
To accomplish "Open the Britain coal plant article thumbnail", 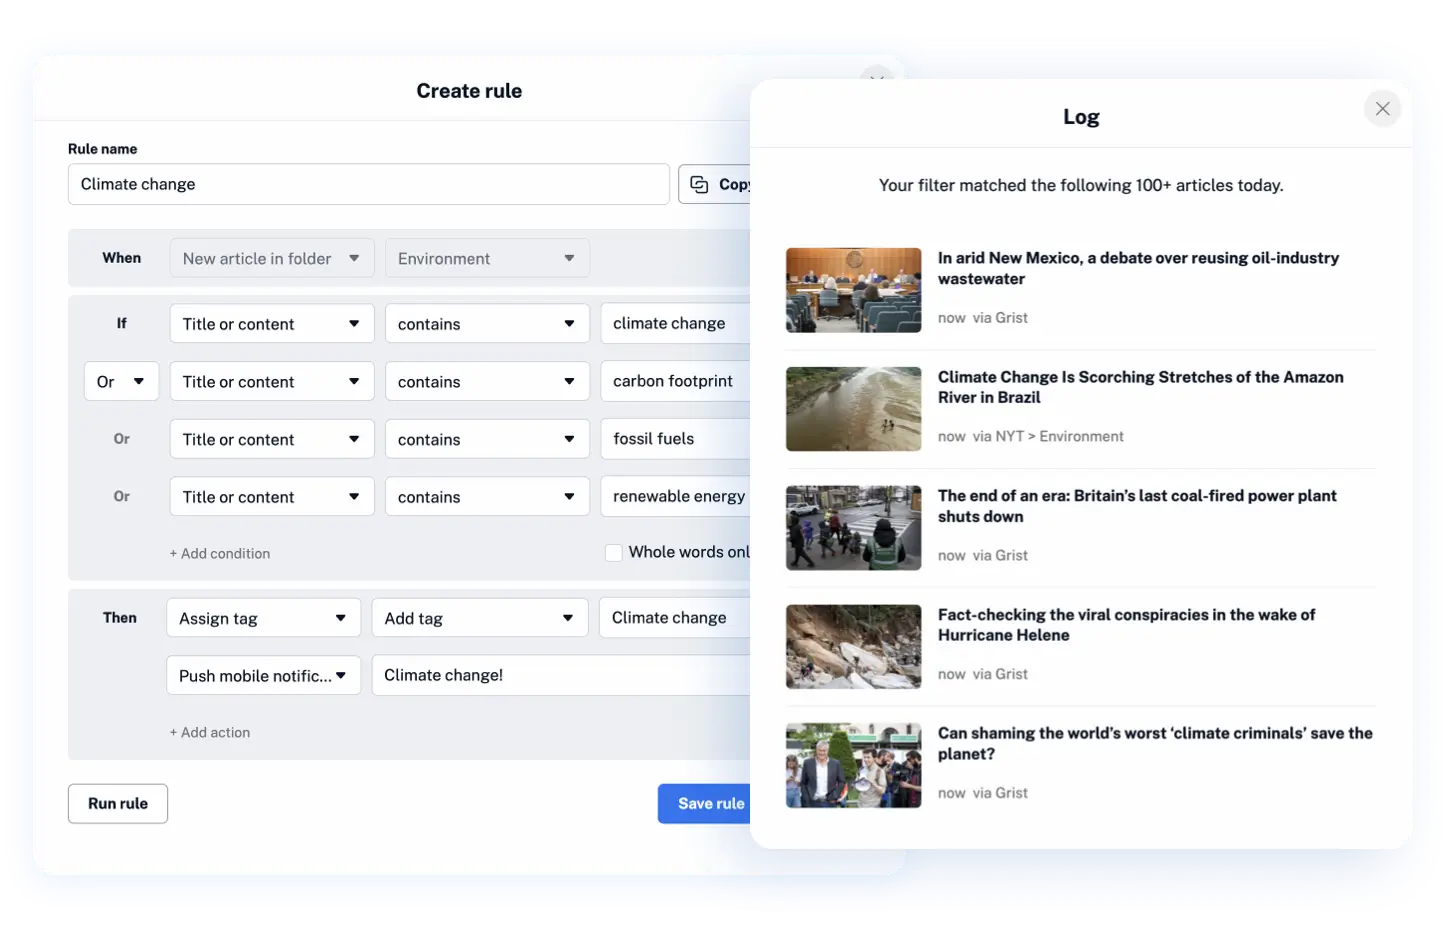I will click(x=853, y=528).
